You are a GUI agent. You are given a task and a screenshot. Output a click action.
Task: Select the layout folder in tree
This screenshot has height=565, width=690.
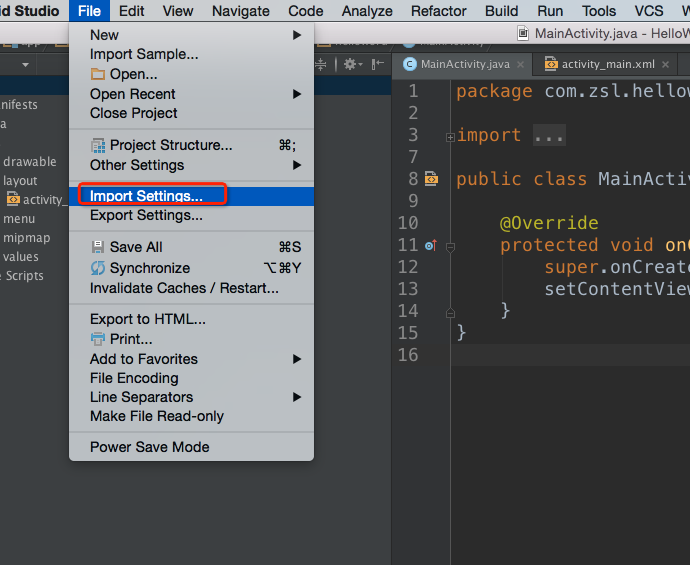[20, 181]
